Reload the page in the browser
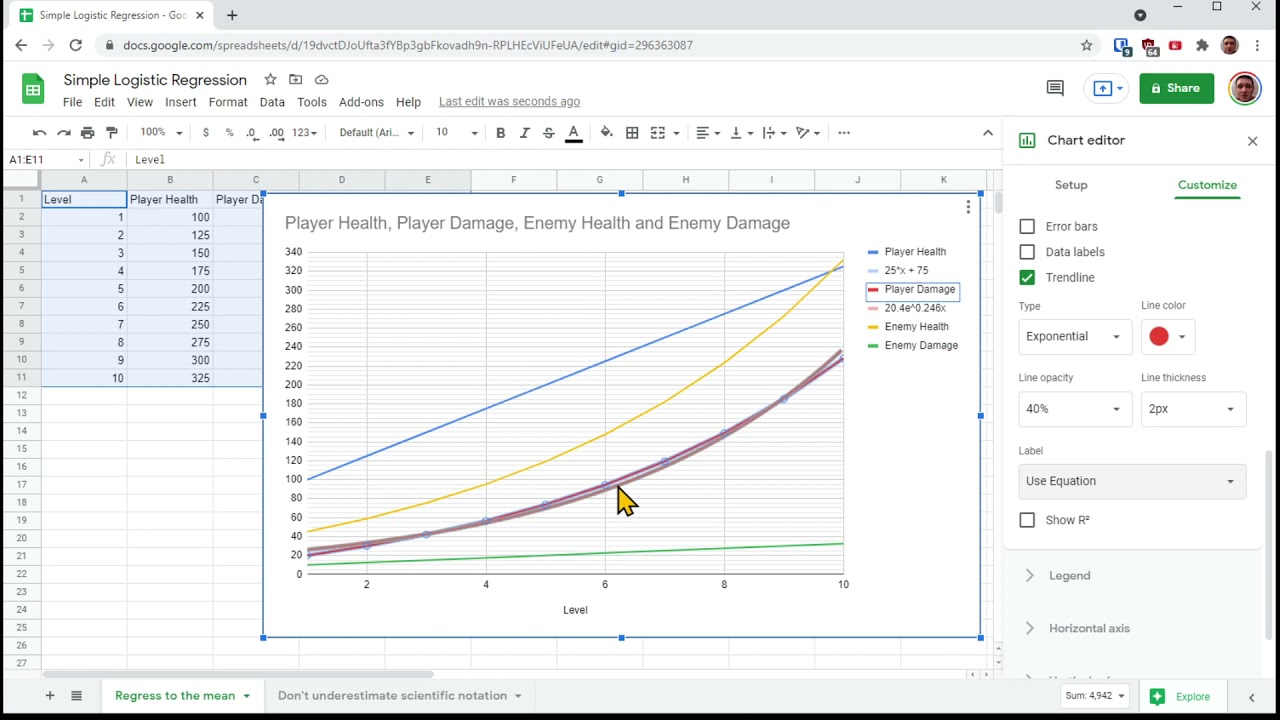Image resolution: width=1280 pixels, height=720 pixels. tap(75, 45)
